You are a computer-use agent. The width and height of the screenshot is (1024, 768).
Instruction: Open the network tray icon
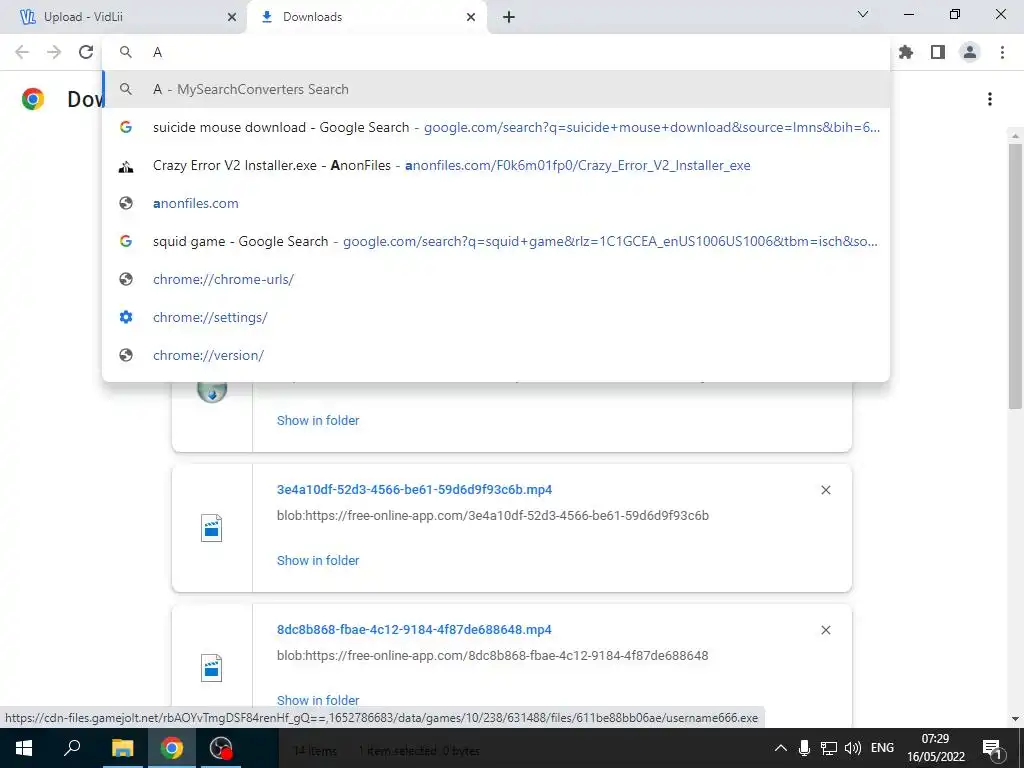click(x=829, y=748)
